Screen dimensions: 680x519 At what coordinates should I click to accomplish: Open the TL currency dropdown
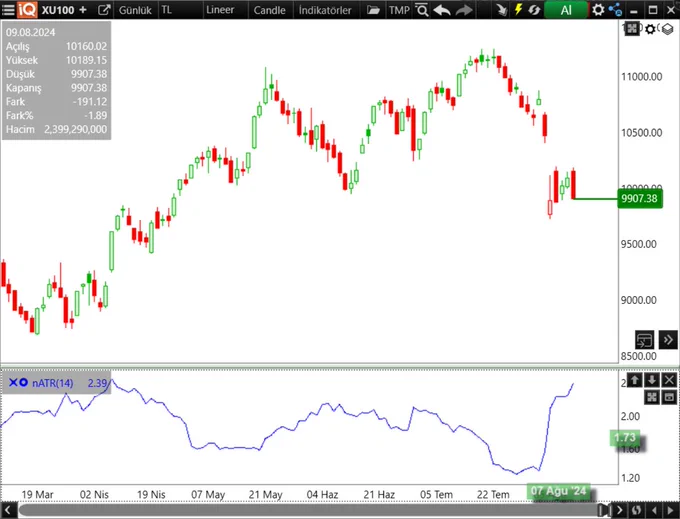[167, 10]
